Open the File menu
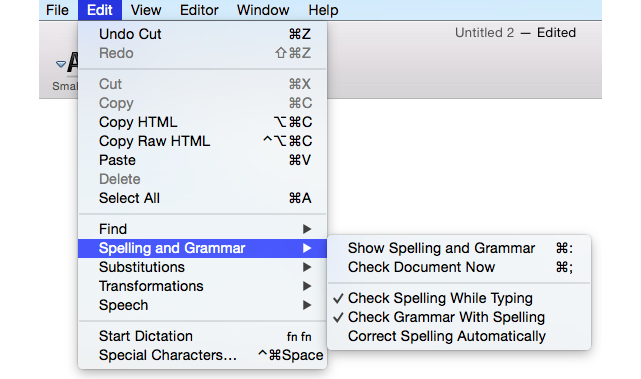Viewport: 641px width, 379px height. (x=57, y=10)
